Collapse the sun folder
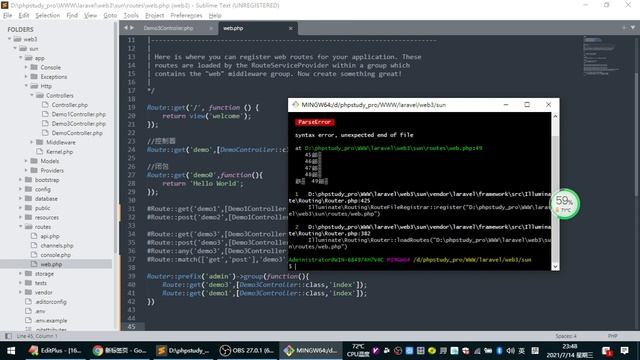640x360 pixels. click(x=15, y=49)
